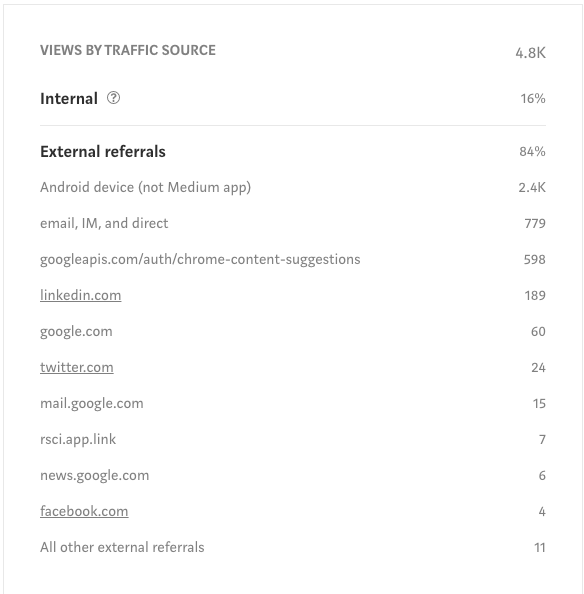
Task: Click the 189 linkedin views count
Action: pos(535,295)
